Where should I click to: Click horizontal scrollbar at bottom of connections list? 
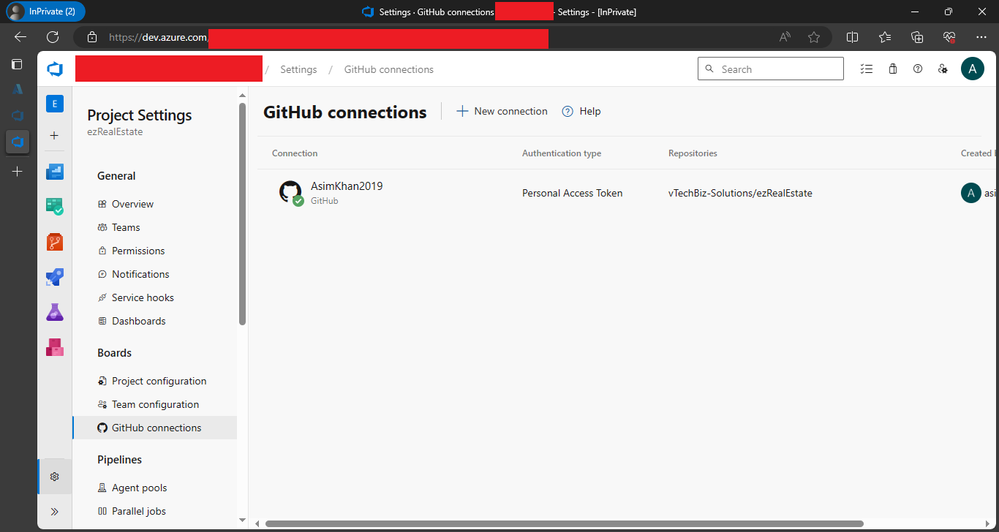point(564,524)
